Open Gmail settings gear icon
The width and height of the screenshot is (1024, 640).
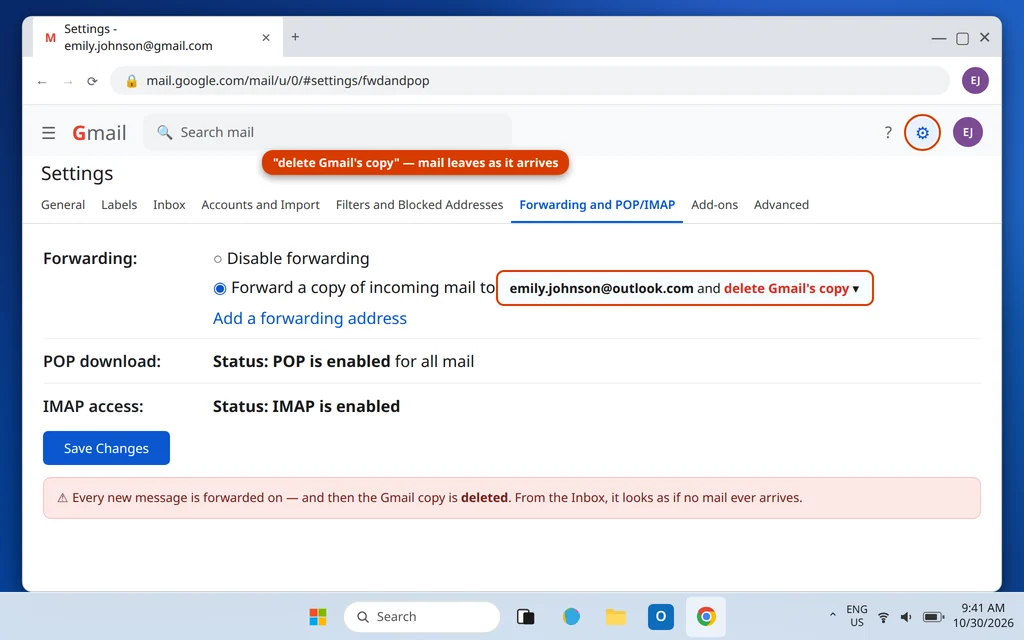point(922,133)
